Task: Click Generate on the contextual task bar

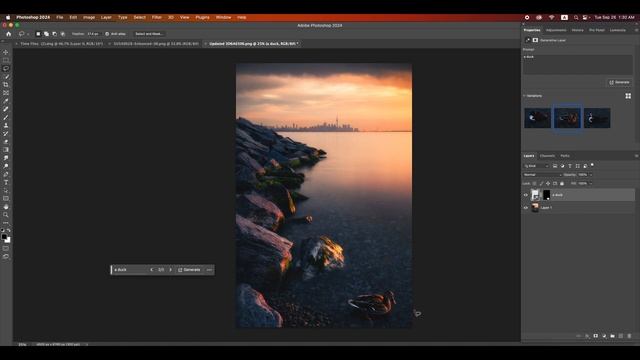Action: pyautogui.click(x=189, y=270)
